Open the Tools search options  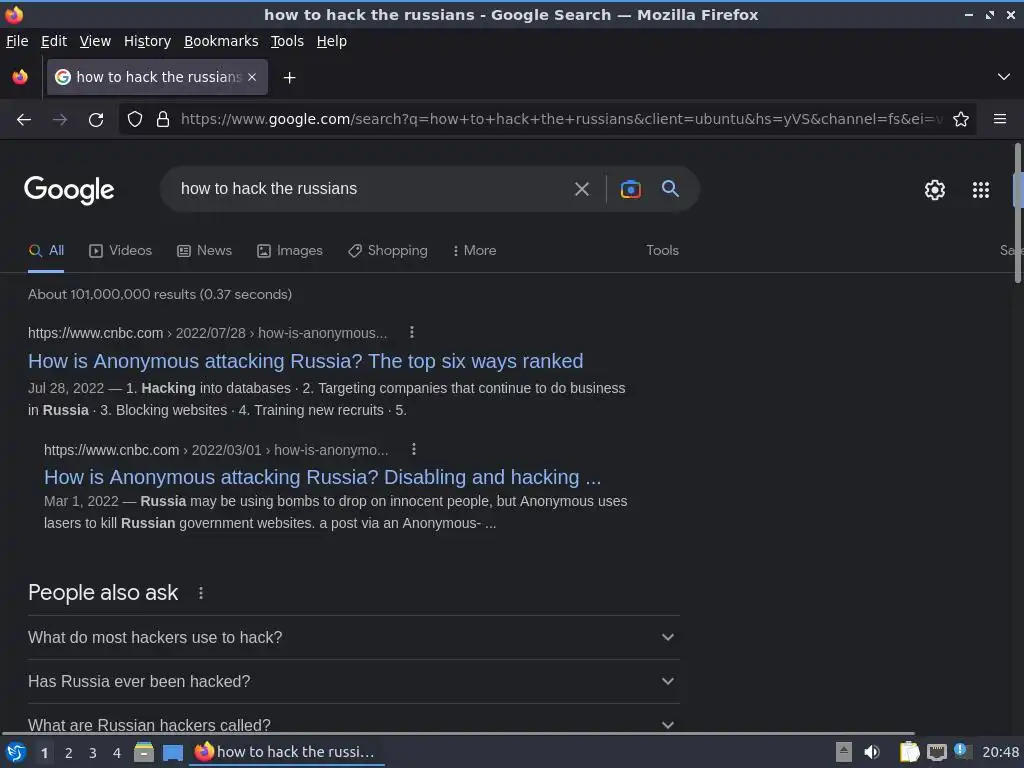pos(662,251)
